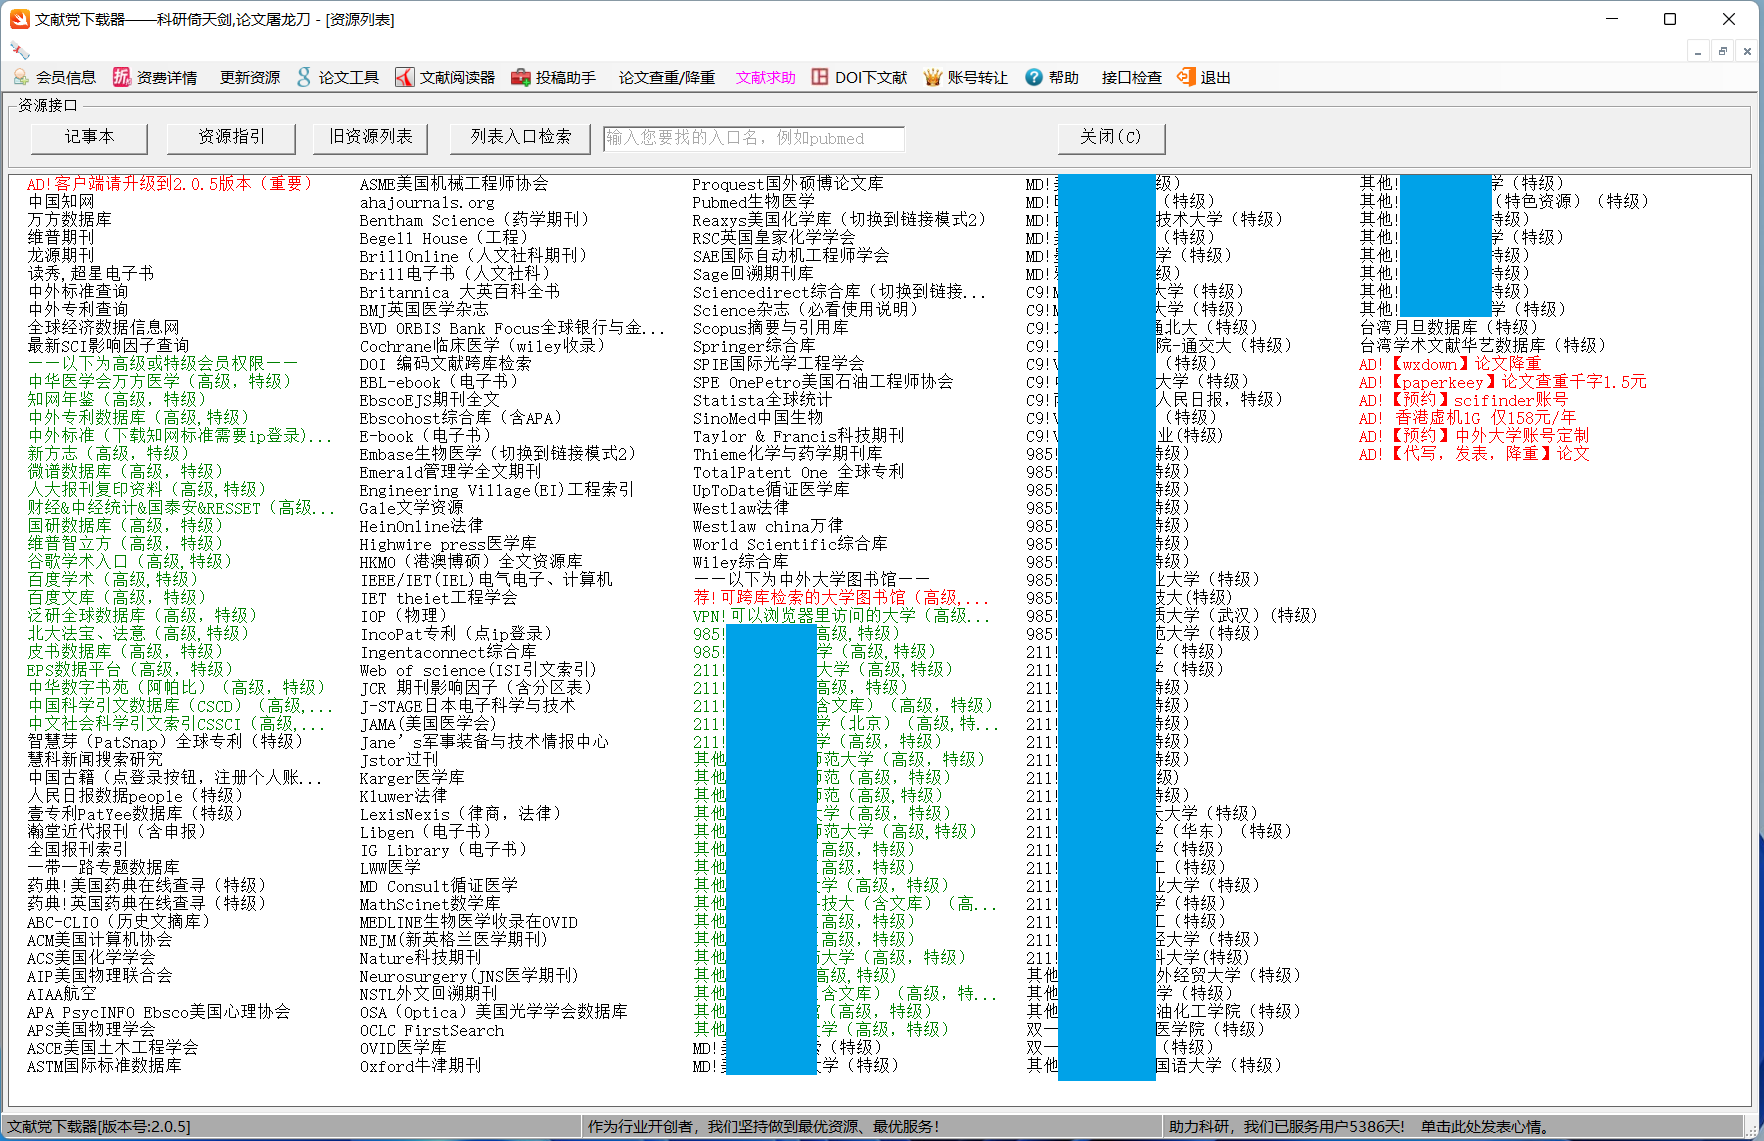The width and height of the screenshot is (1764, 1141).
Task: Select the 文献求助 menu item
Action: point(766,77)
